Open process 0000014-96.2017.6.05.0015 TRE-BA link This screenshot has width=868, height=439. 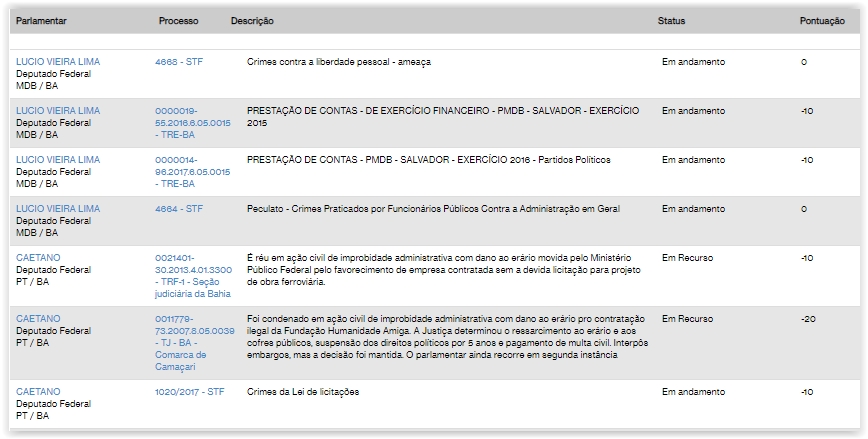pos(194,172)
